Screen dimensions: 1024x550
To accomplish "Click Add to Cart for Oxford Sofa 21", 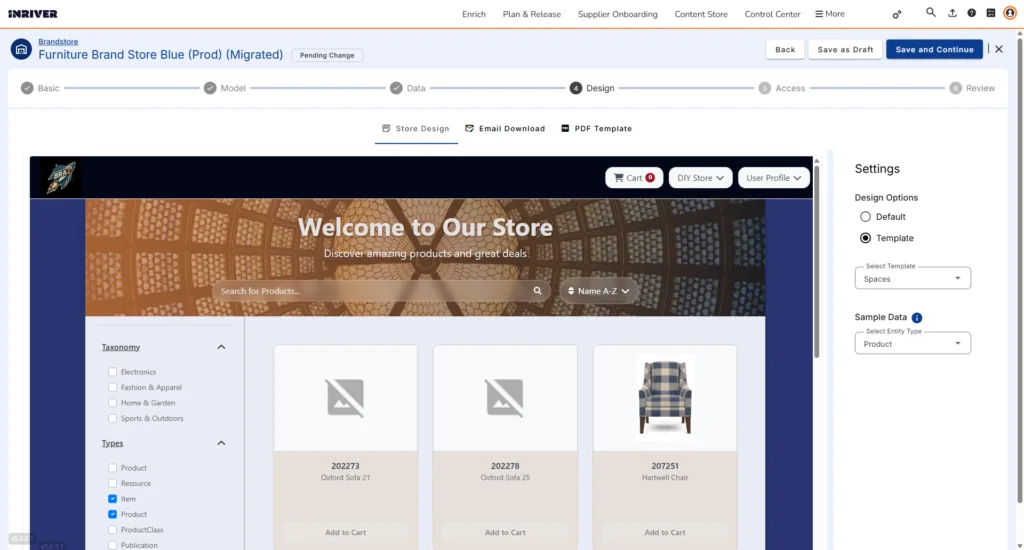I will tap(345, 532).
